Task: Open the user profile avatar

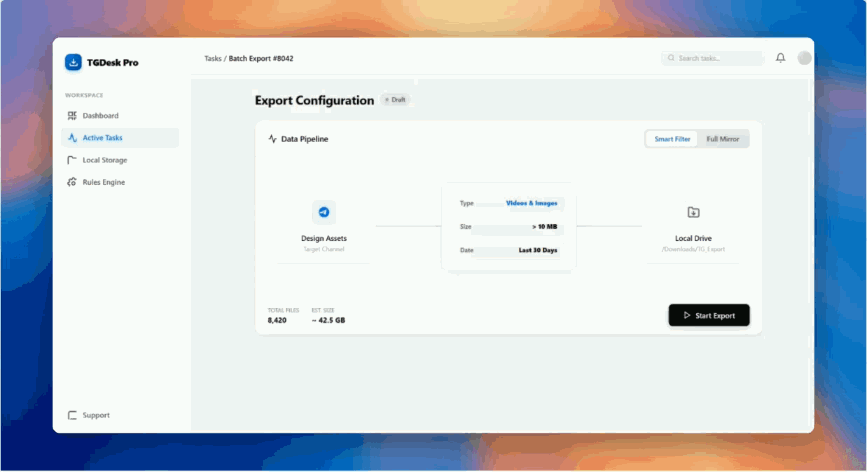Action: pyautogui.click(x=804, y=58)
